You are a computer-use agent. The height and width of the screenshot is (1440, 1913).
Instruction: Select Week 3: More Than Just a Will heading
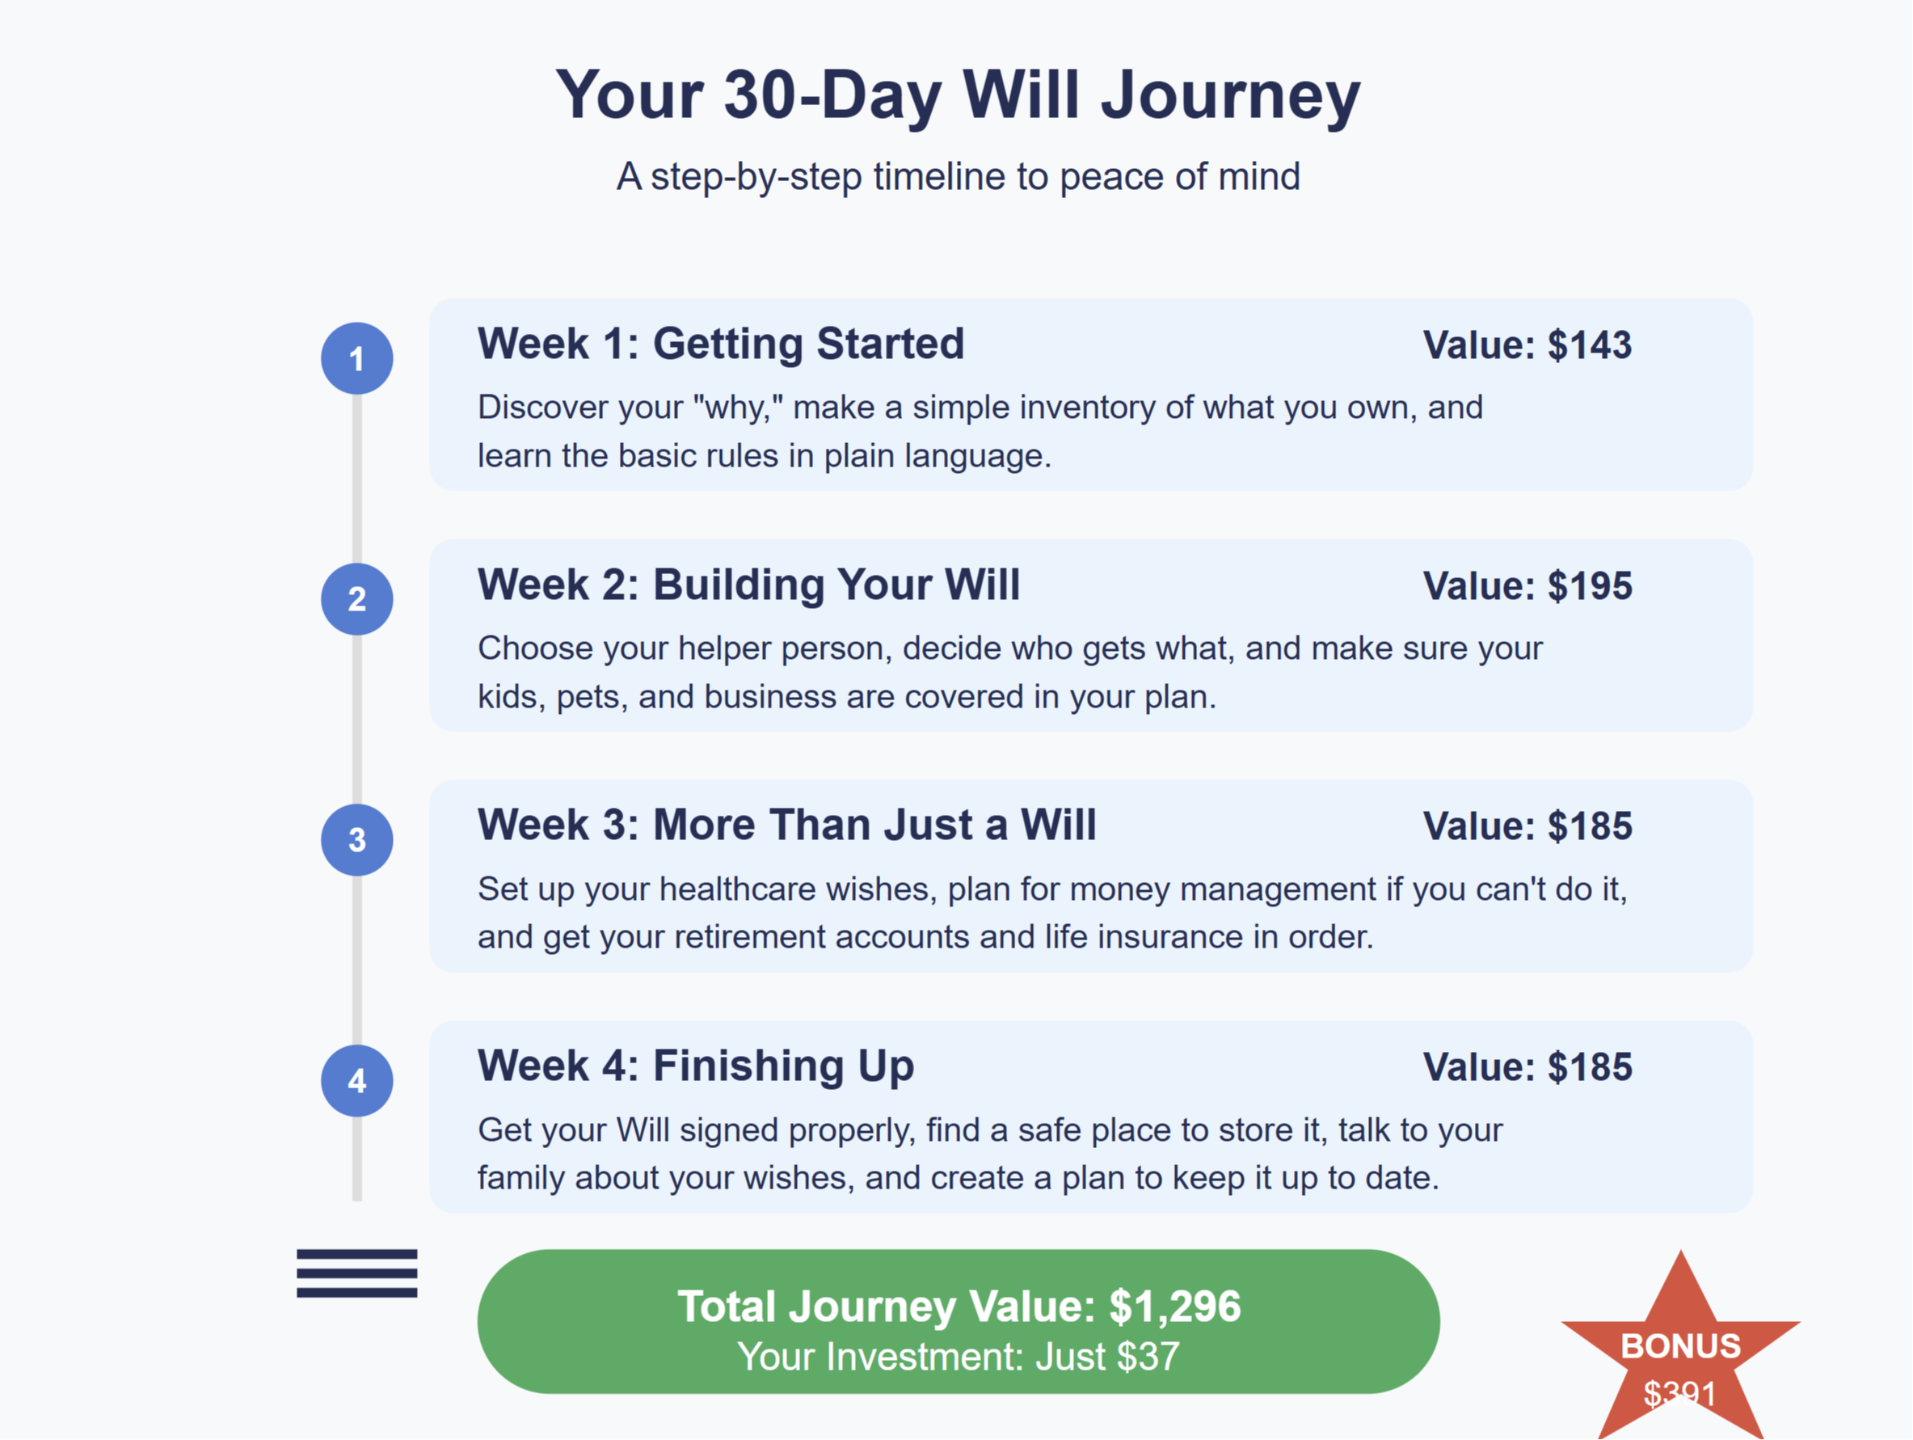(x=787, y=825)
